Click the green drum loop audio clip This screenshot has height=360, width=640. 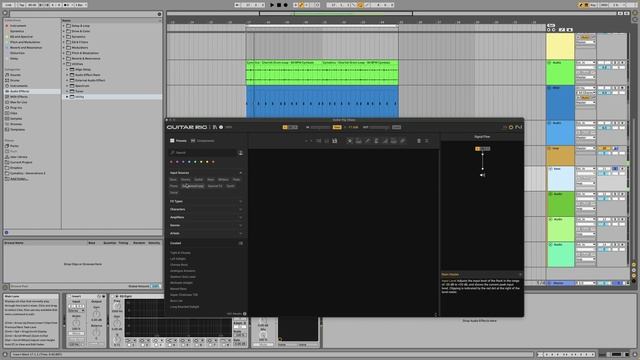(322, 73)
